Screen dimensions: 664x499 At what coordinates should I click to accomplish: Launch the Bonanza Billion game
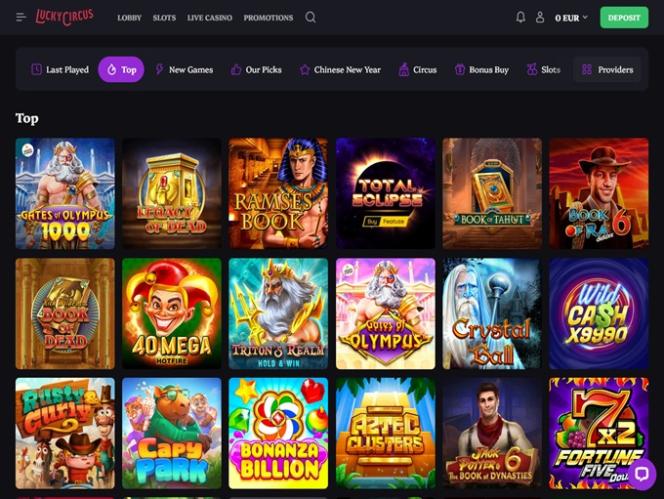(x=278, y=433)
